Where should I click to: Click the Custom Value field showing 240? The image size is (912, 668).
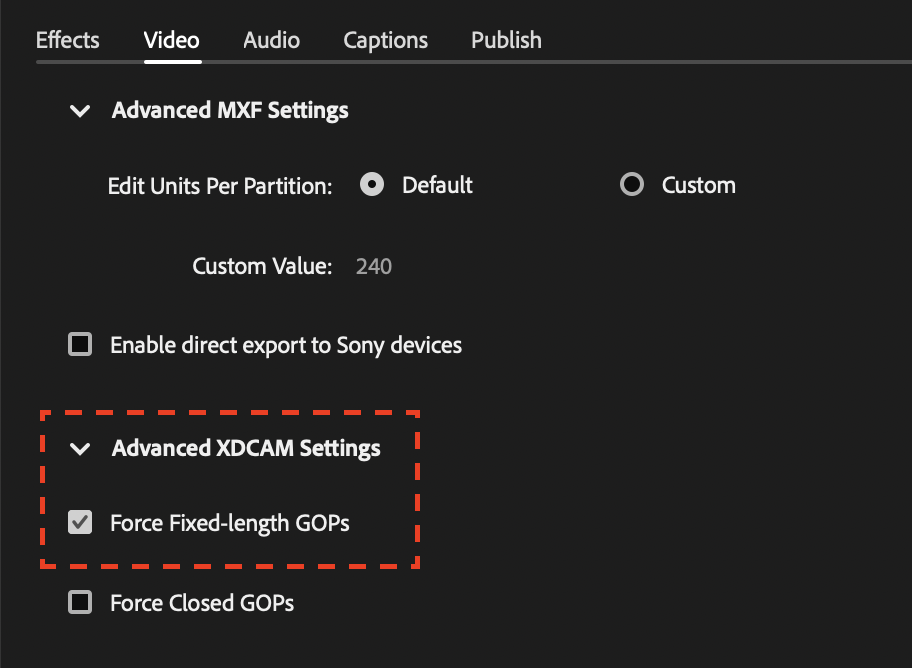[372, 266]
